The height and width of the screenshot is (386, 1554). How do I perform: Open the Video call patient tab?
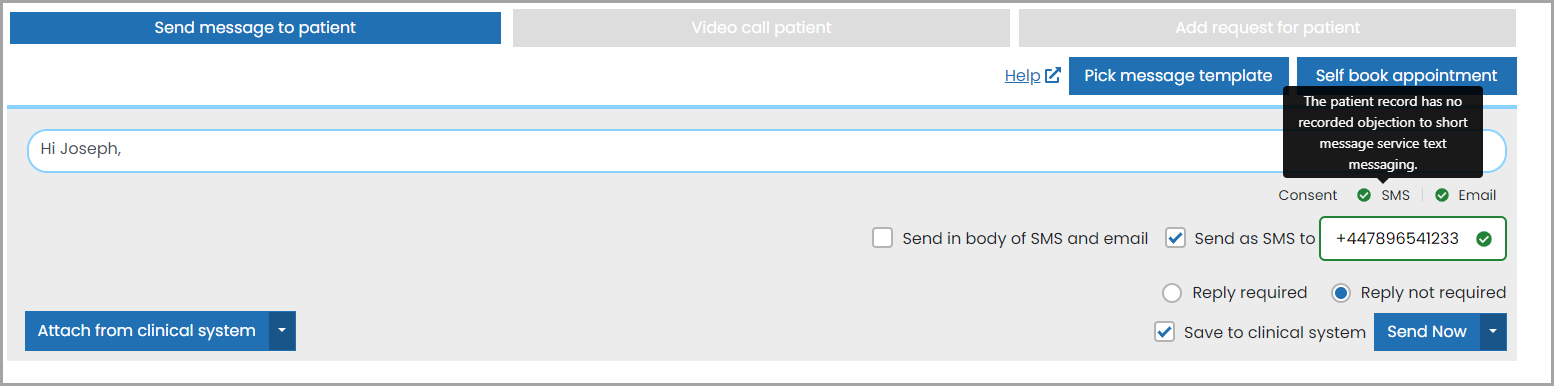tap(761, 28)
